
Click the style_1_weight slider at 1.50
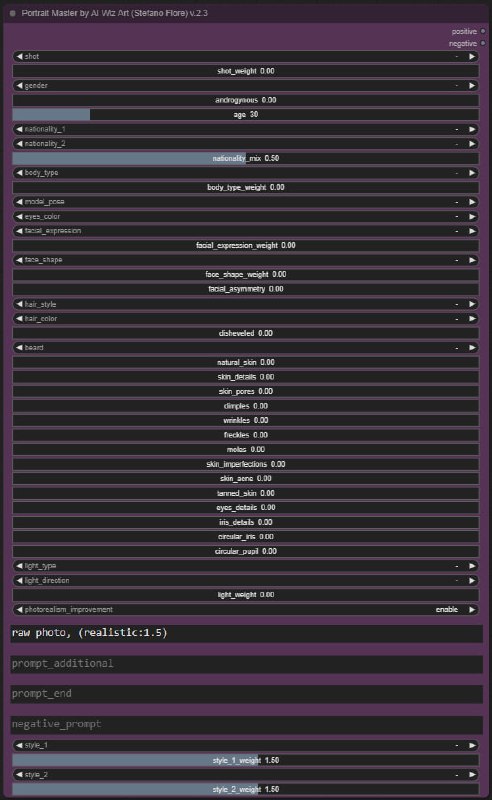click(245, 760)
